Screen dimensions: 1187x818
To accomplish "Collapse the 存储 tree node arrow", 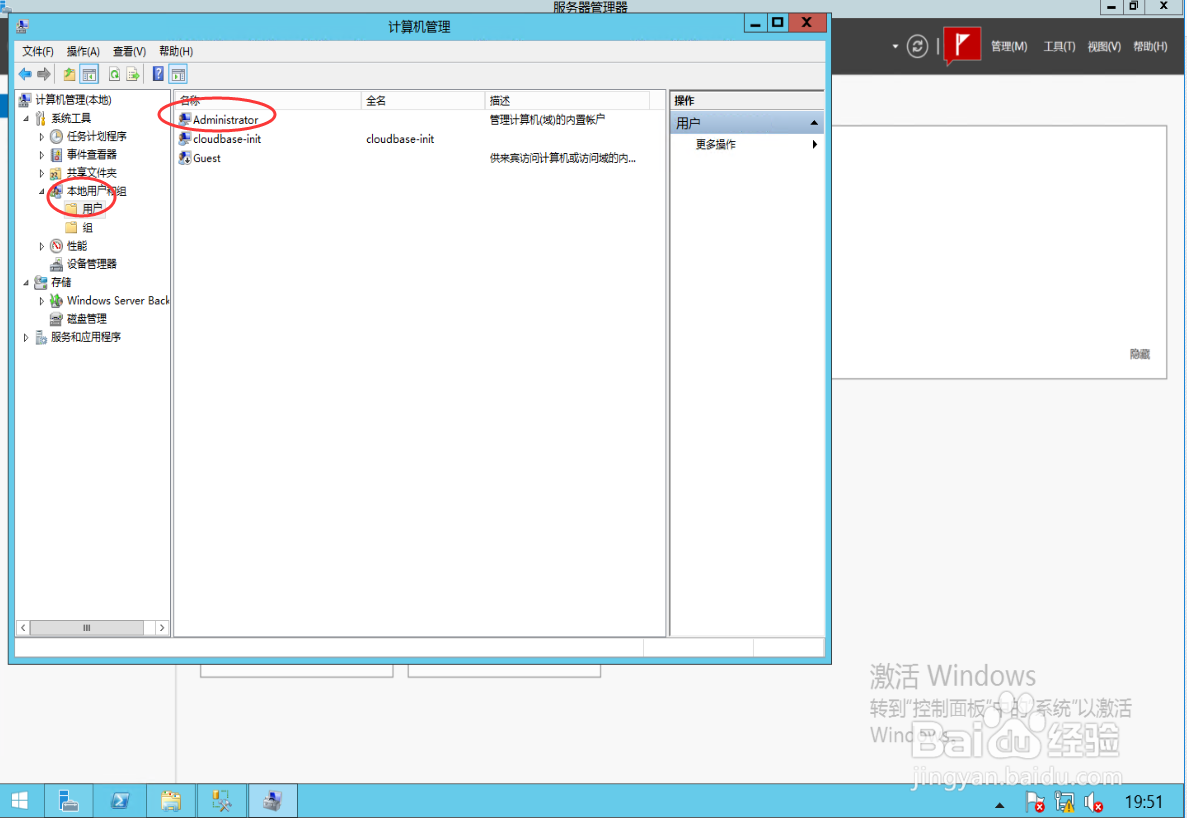I will (x=26, y=282).
